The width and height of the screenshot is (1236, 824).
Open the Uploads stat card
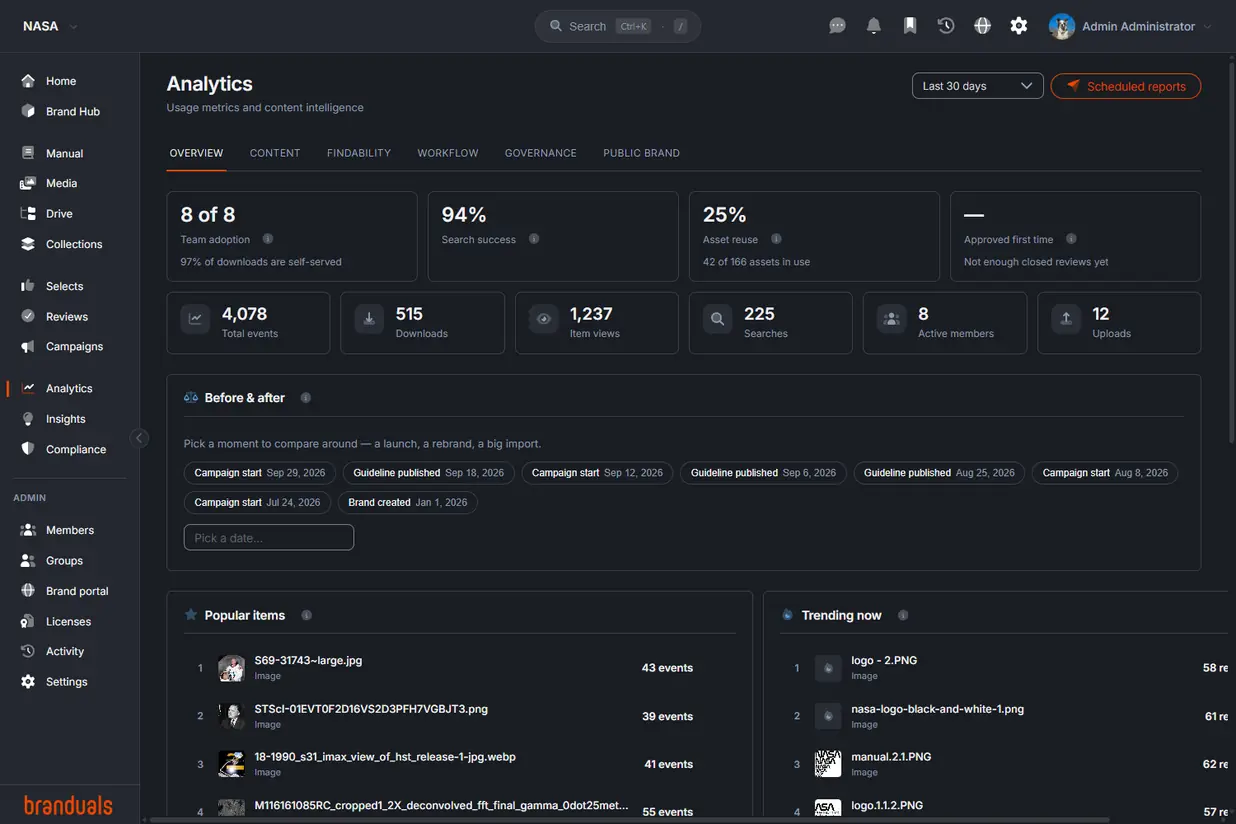pos(1119,322)
